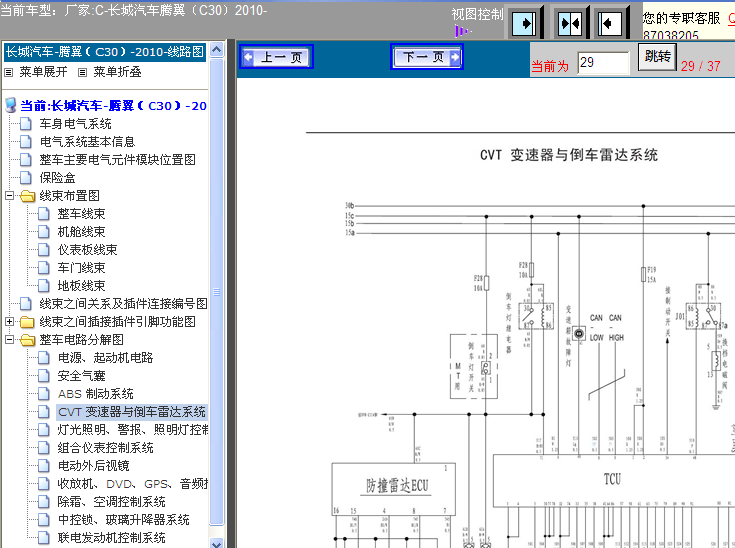The height and width of the screenshot is (548, 735).
Task: Click the 跳转 jump button
Action: pyautogui.click(x=657, y=57)
